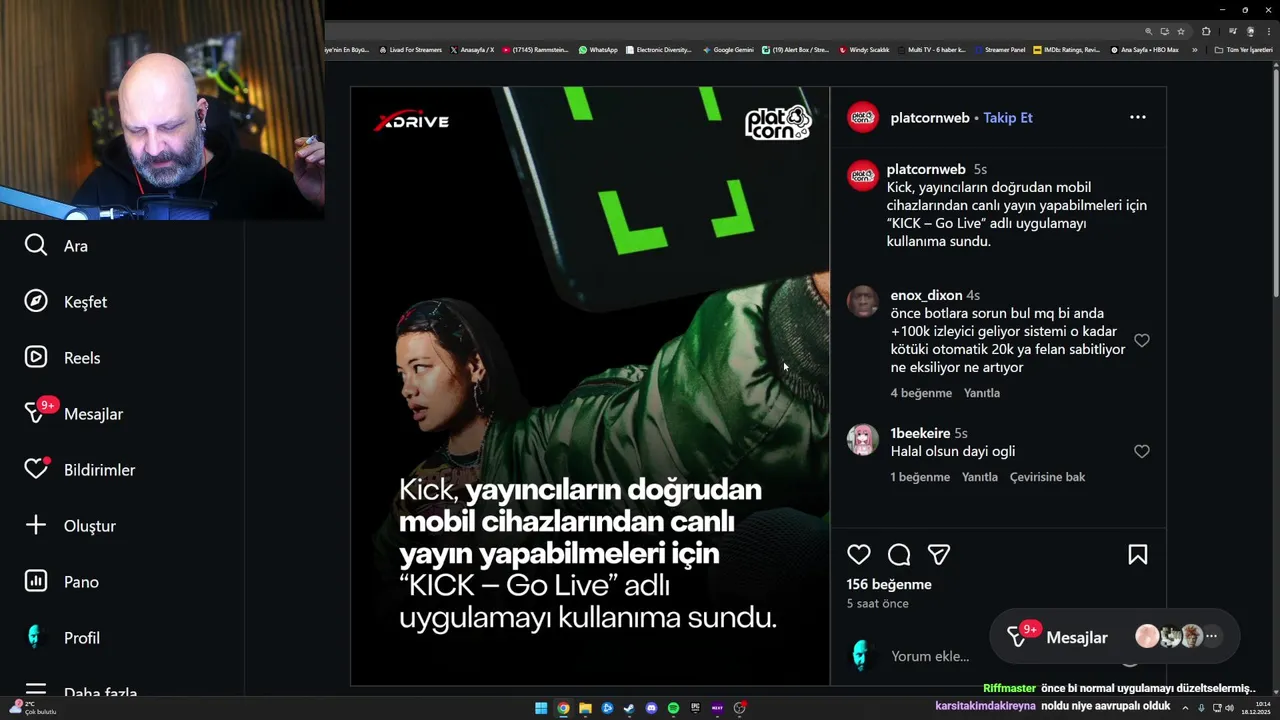Open Steam from taskbar
Image resolution: width=1280 pixels, height=720 pixels.
click(x=629, y=708)
